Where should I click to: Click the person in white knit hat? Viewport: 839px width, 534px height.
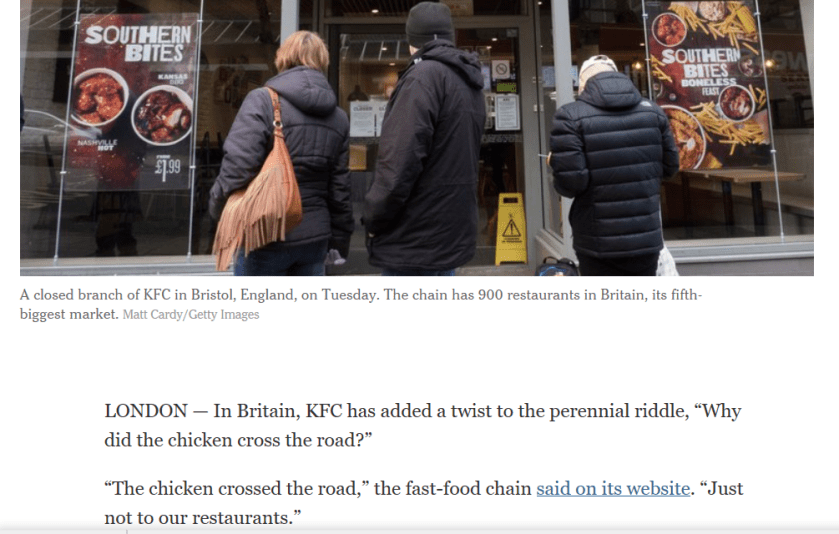[x=612, y=166]
